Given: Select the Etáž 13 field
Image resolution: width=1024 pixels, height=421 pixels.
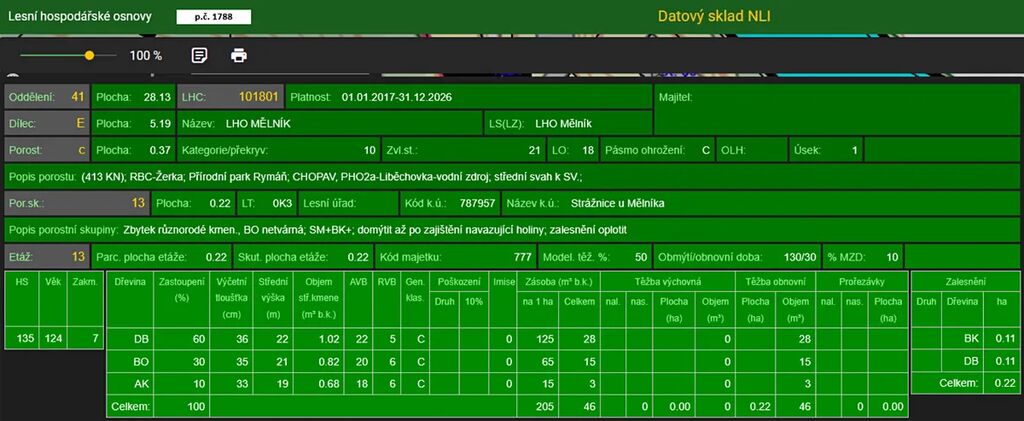Looking at the screenshot, I should tap(47, 256).
